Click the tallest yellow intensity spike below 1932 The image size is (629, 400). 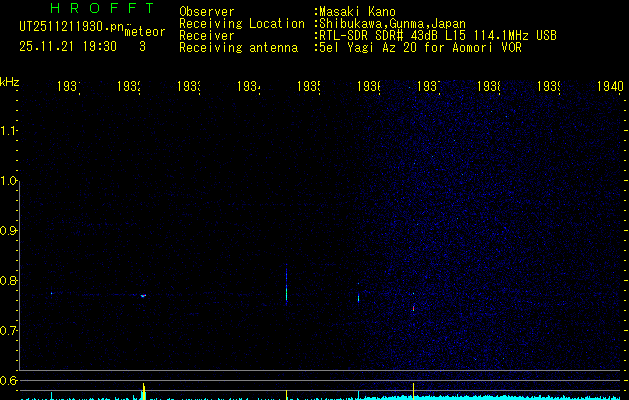(144, 391)
